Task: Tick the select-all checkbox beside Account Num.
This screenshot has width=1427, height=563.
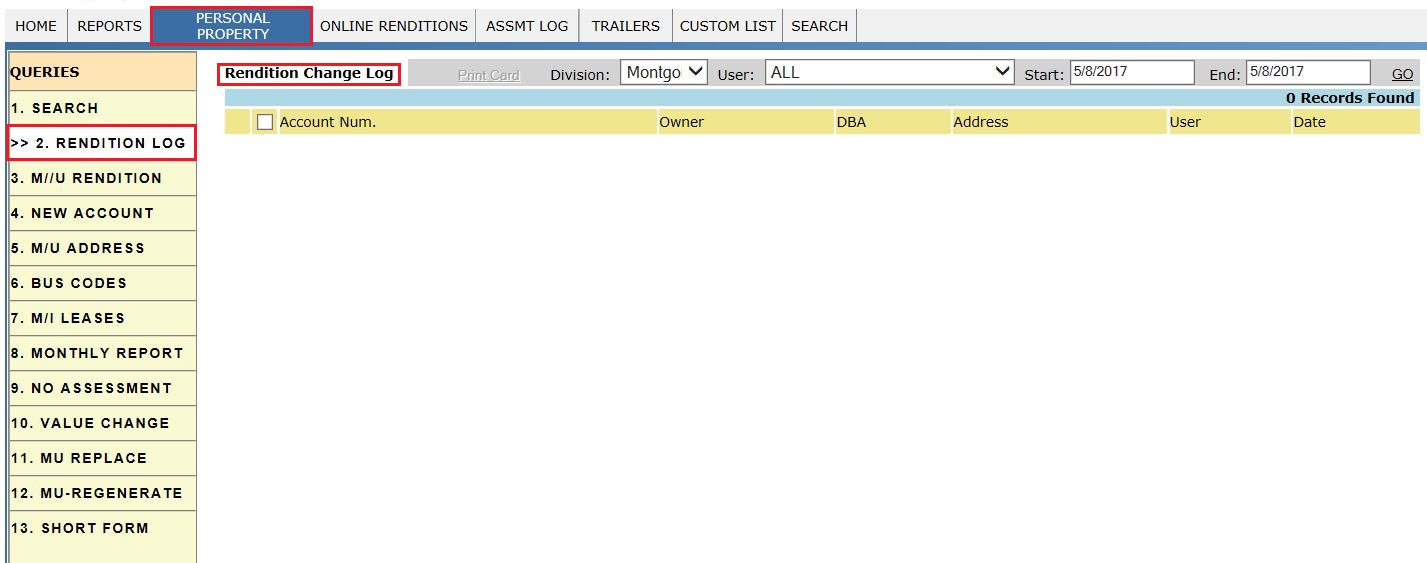Action: (265, 122)
